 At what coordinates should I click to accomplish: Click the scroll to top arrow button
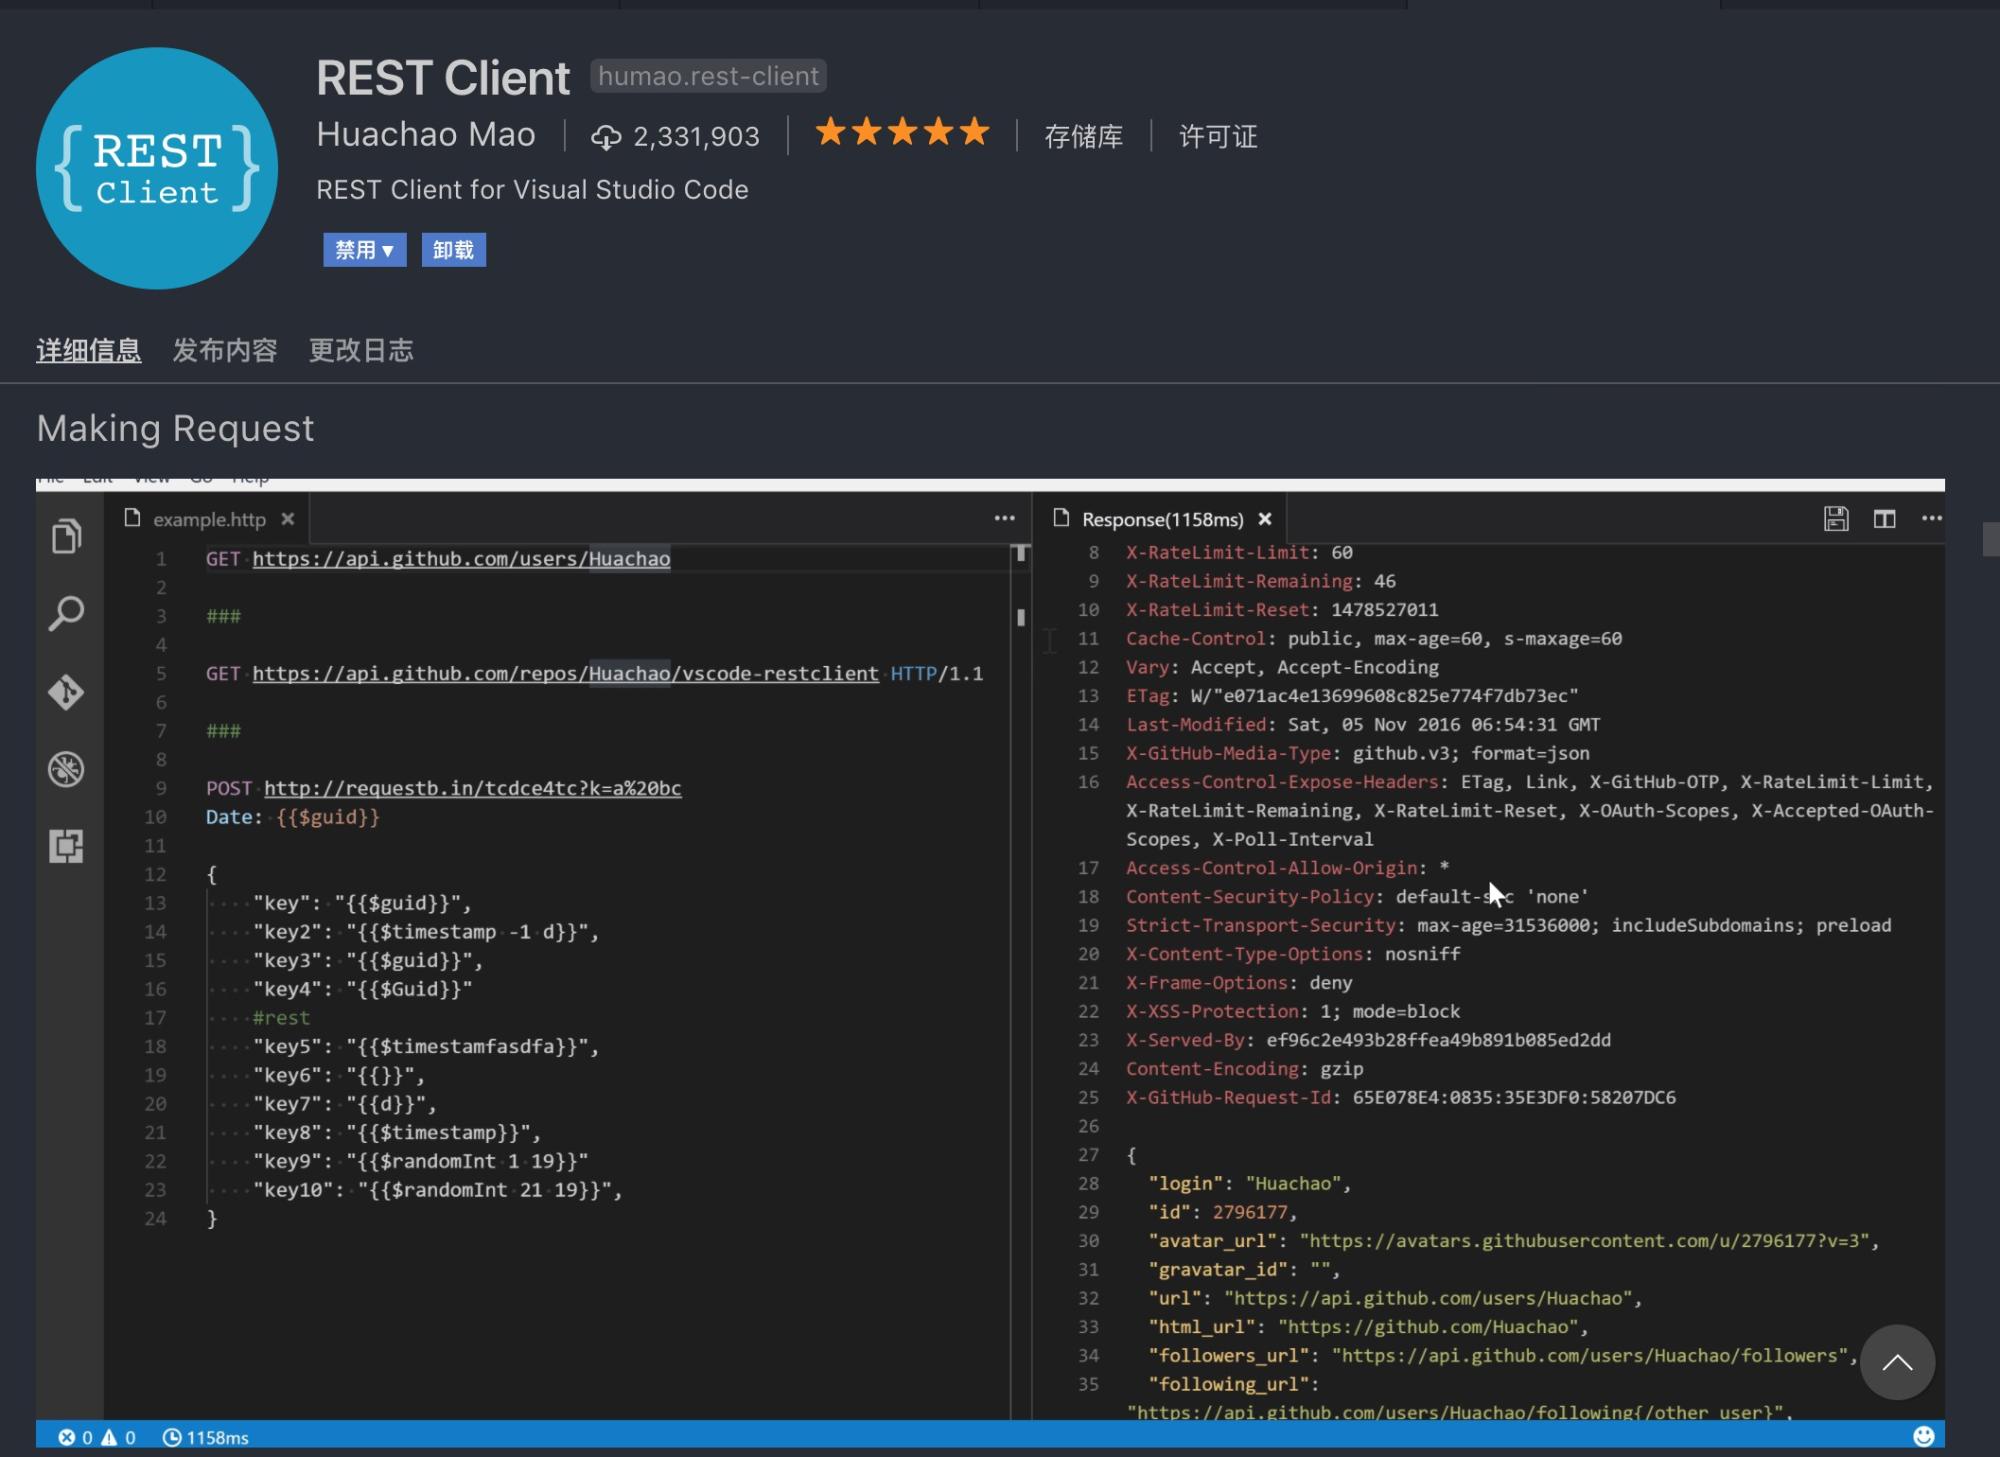pos(1897,1362)
